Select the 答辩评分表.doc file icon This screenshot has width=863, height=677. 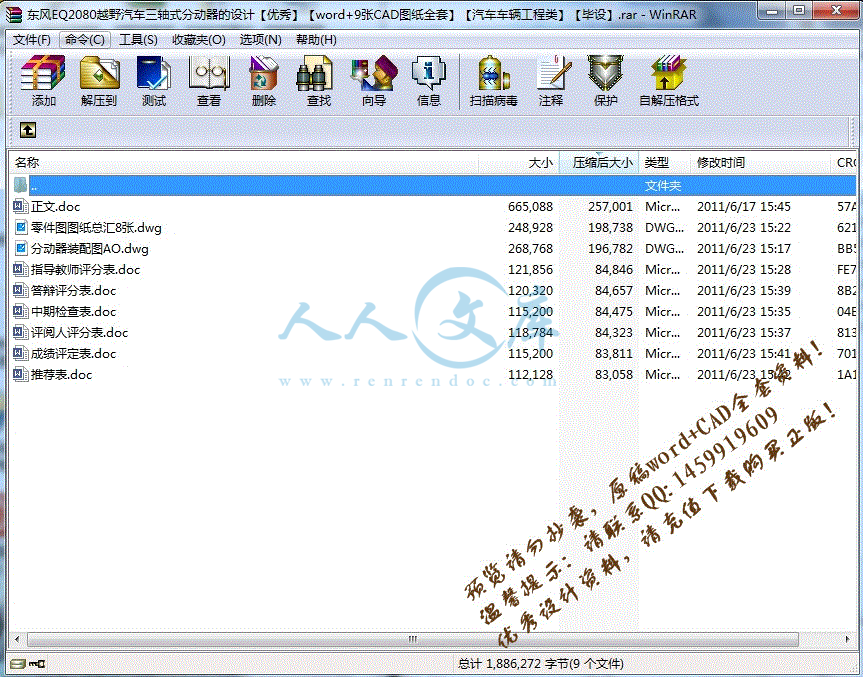tap(20, 290)
